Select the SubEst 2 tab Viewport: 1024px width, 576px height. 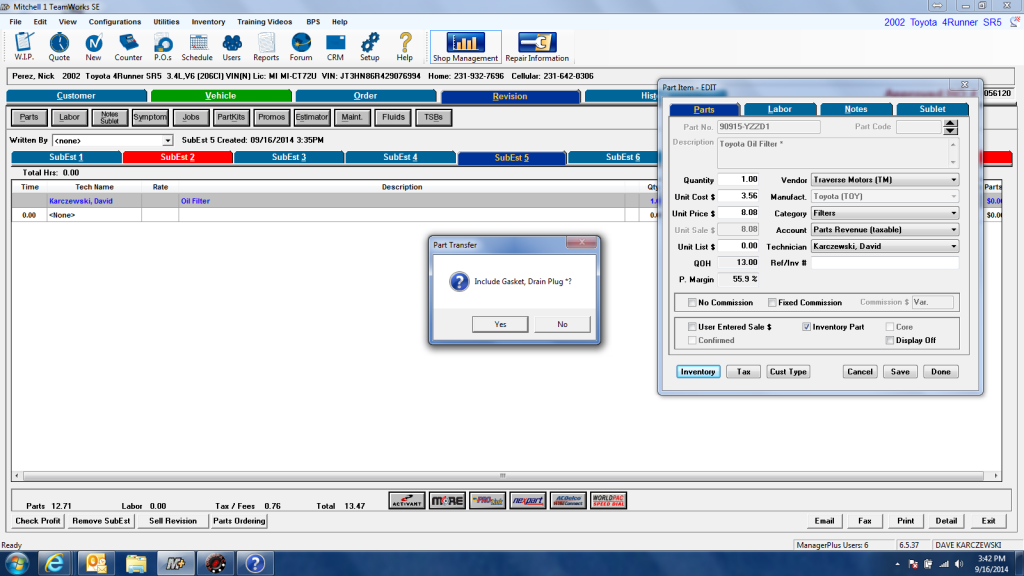point(178,157)
